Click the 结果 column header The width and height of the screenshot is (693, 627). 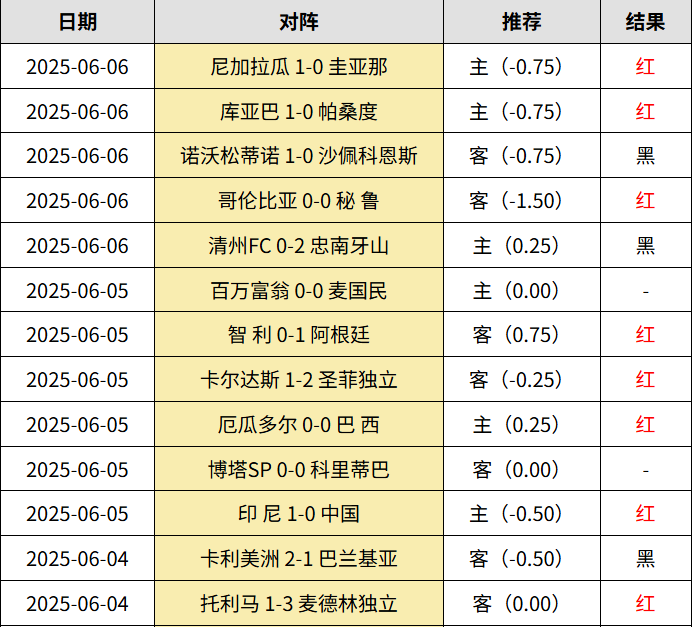[645, 22]
